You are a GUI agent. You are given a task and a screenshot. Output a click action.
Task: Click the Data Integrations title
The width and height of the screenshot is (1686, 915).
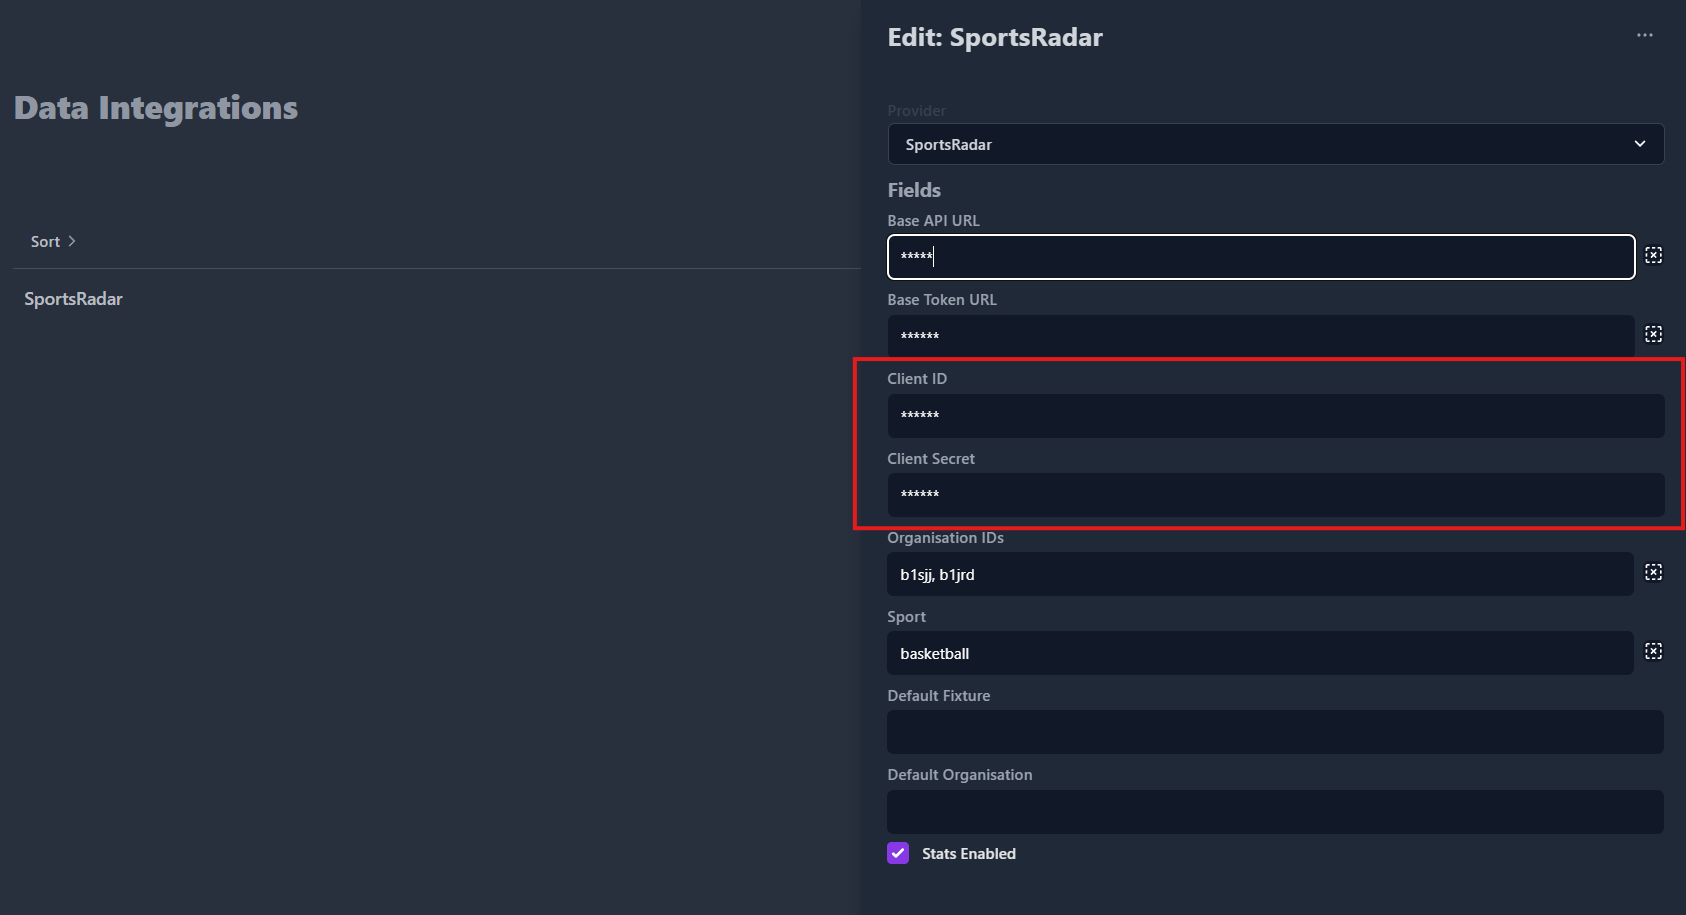pyautogui.click(x=156, y=108)
